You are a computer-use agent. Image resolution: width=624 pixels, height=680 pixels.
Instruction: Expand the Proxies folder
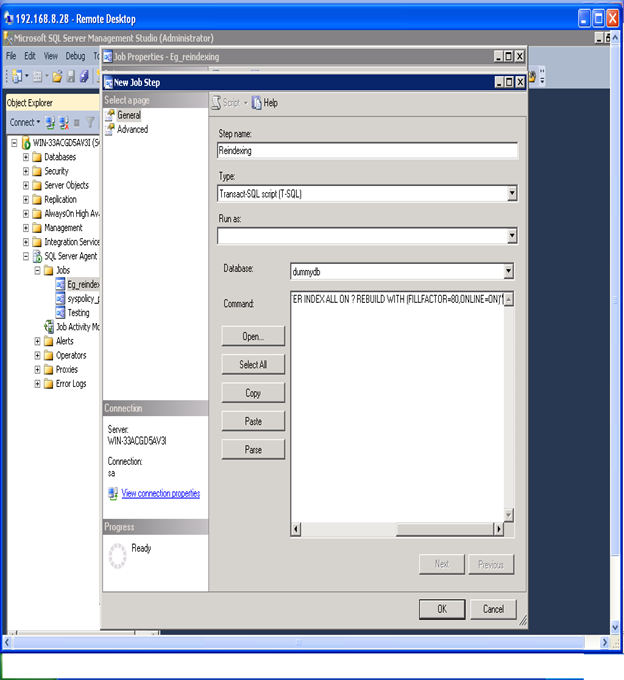point(38,369)
